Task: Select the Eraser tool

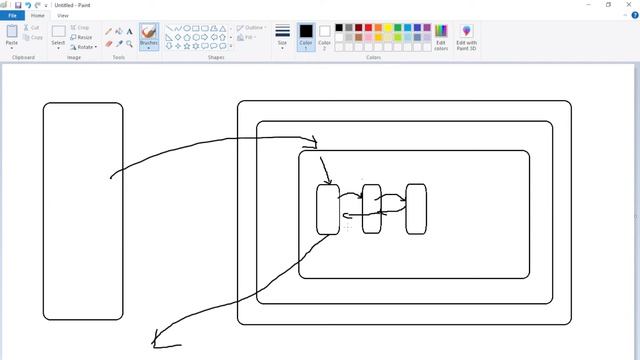Action: pos(109,44)
